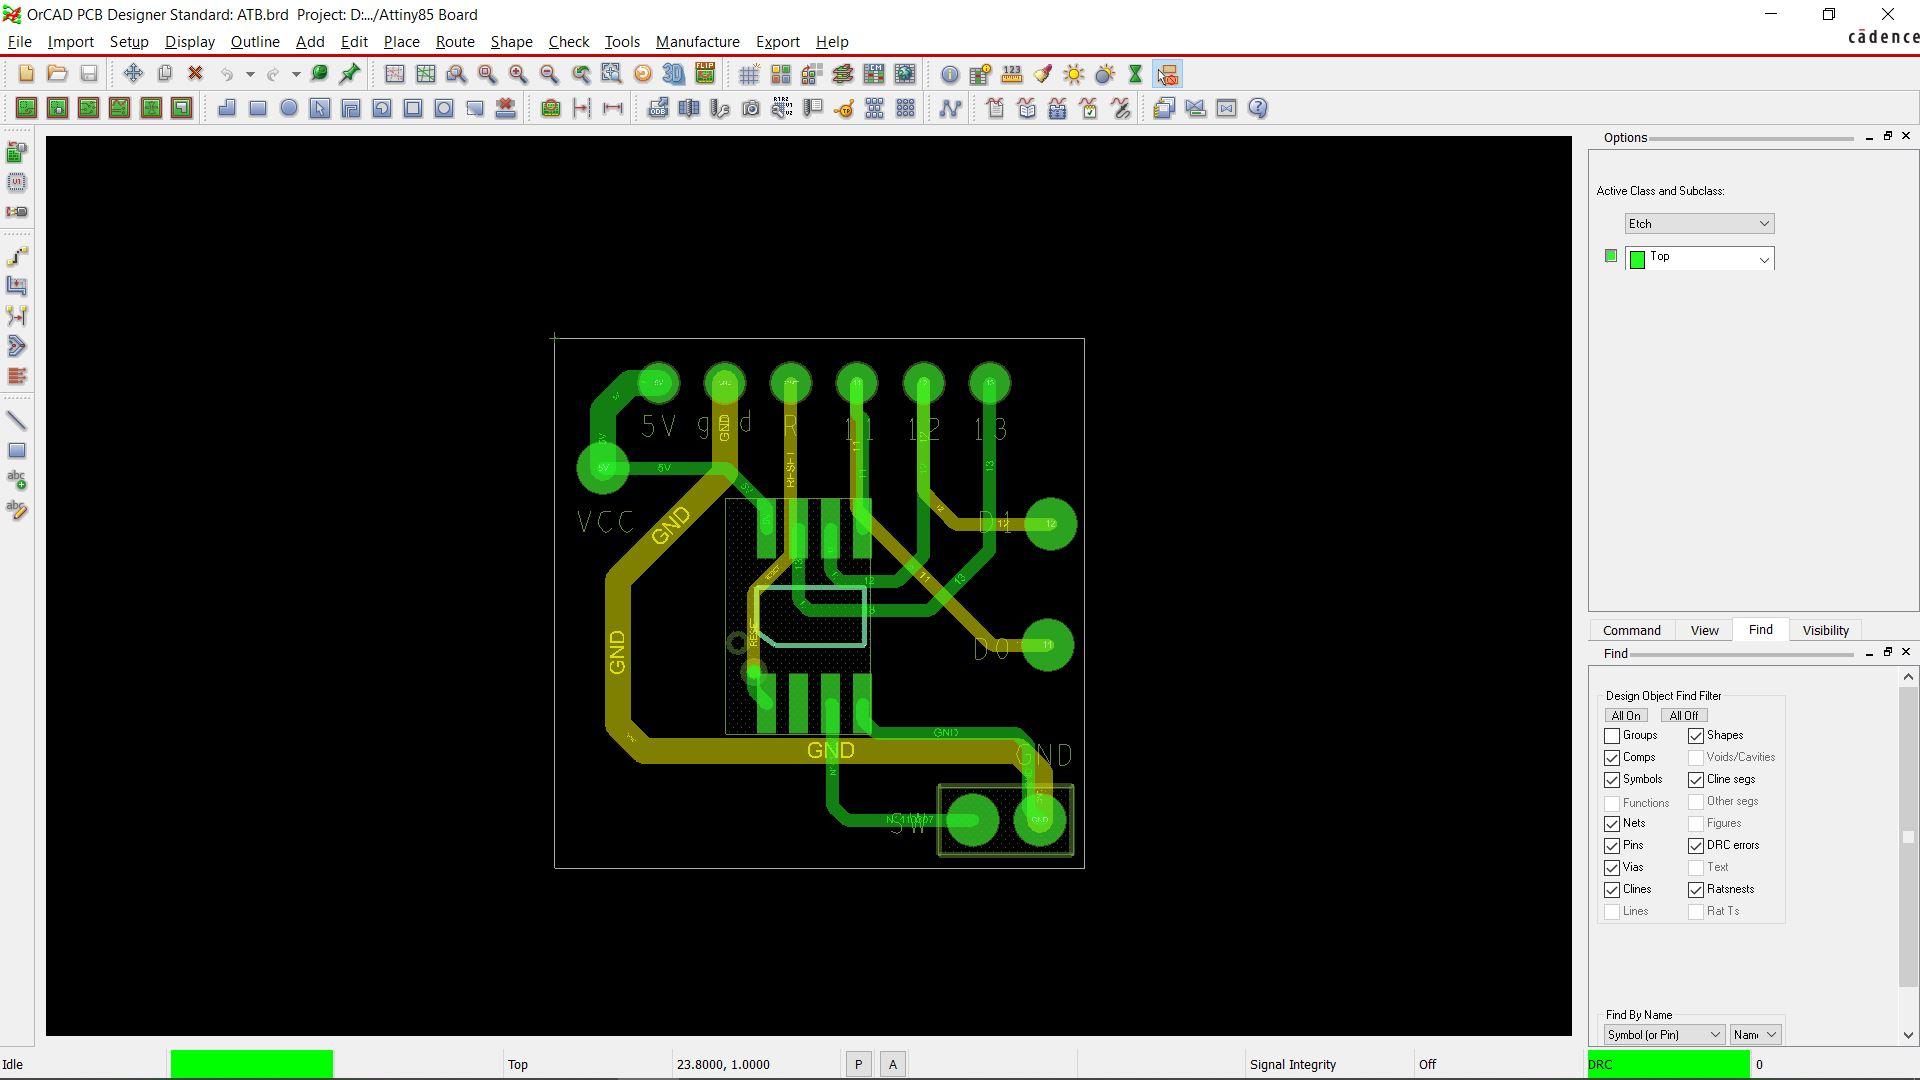
Task: Open the Symbol (or Pin) dropdown
Action: pos(1664,1035)
